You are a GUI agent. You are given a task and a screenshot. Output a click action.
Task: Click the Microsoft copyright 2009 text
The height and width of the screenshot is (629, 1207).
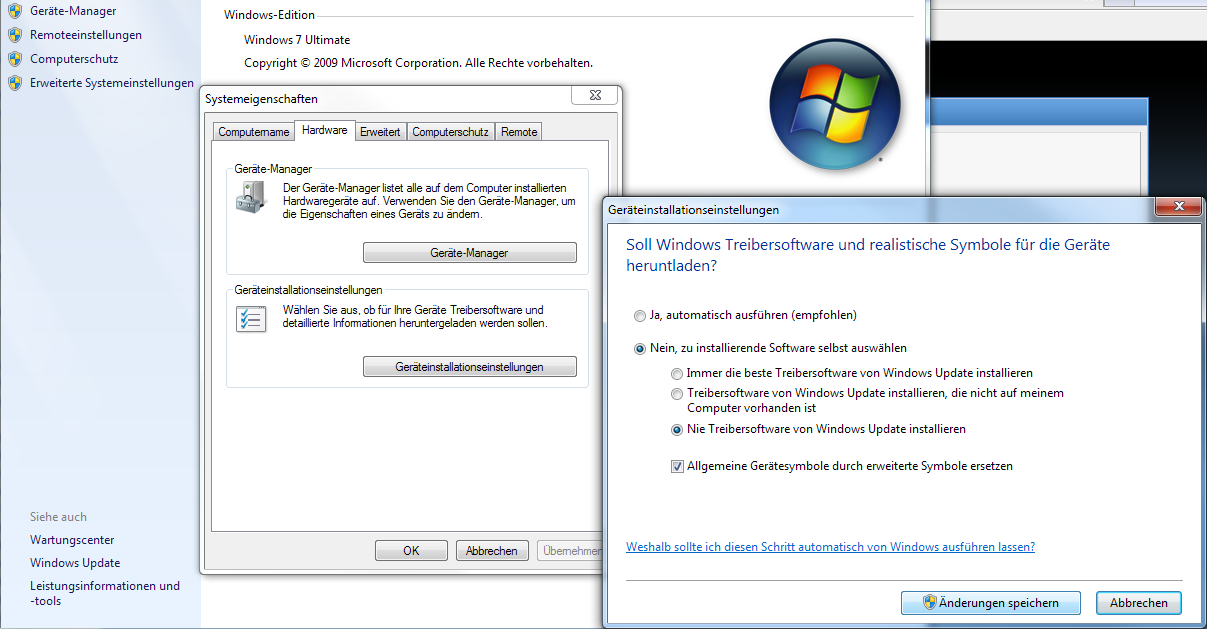[x=418, y=63]
